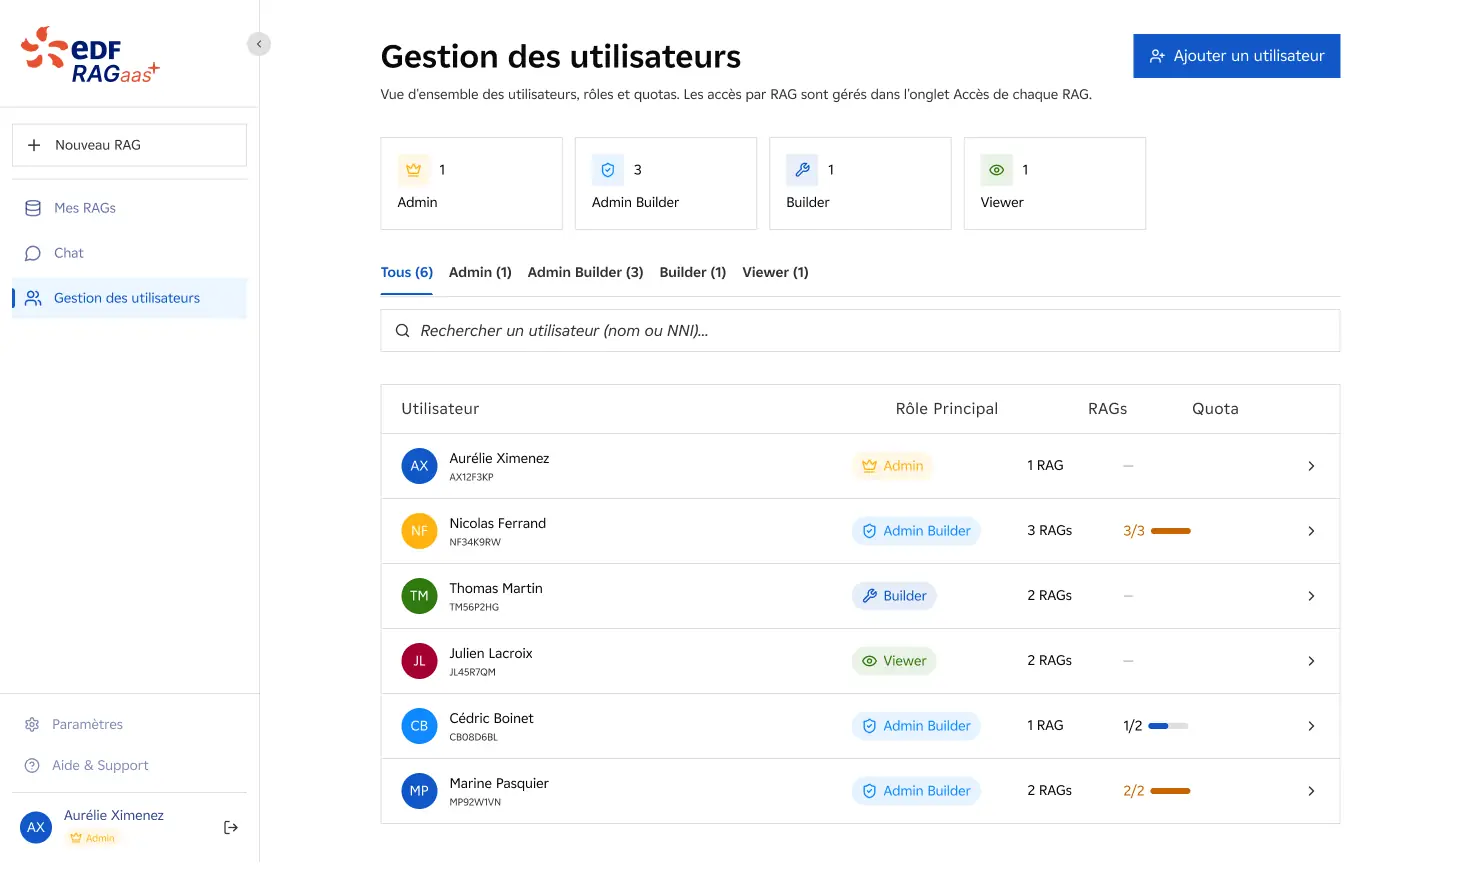The width and height of the screenshot is (1461, 888).
Task: Click the Viewer role badge for Julien Lacroix
Action: tap(894, 661)
